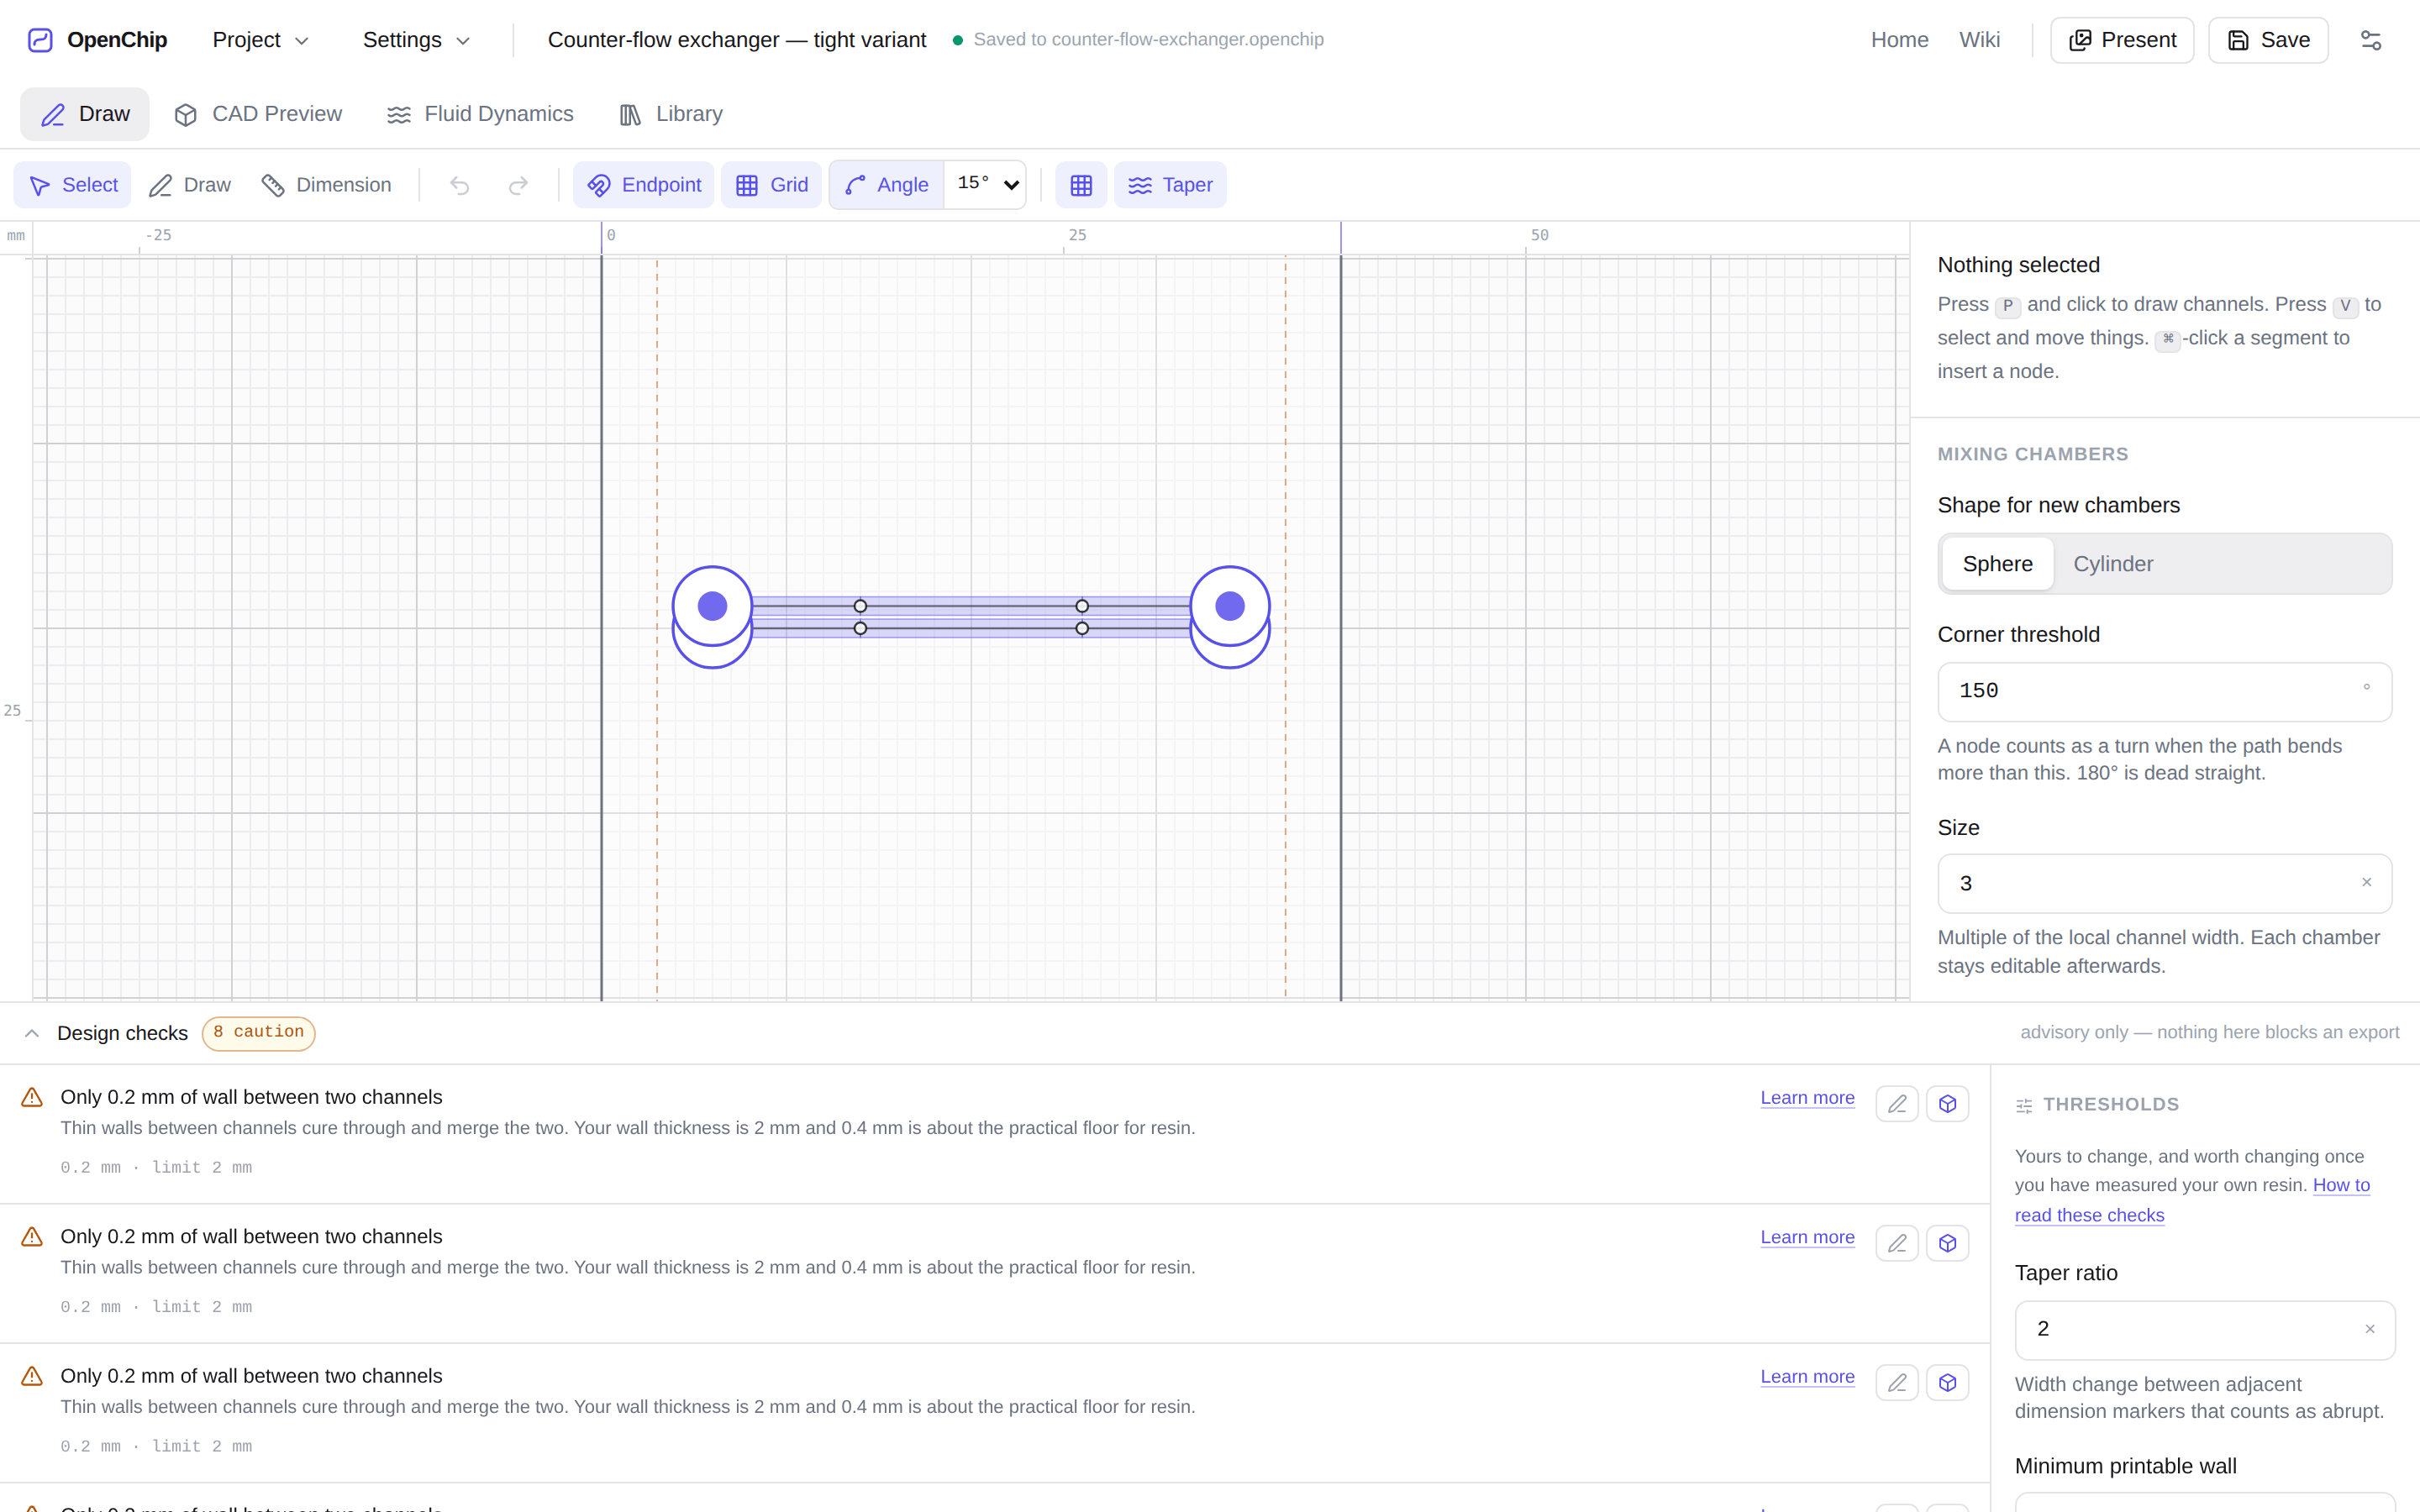Click the Save button
The image size is (2420, 1512).
pos(2268,40)
